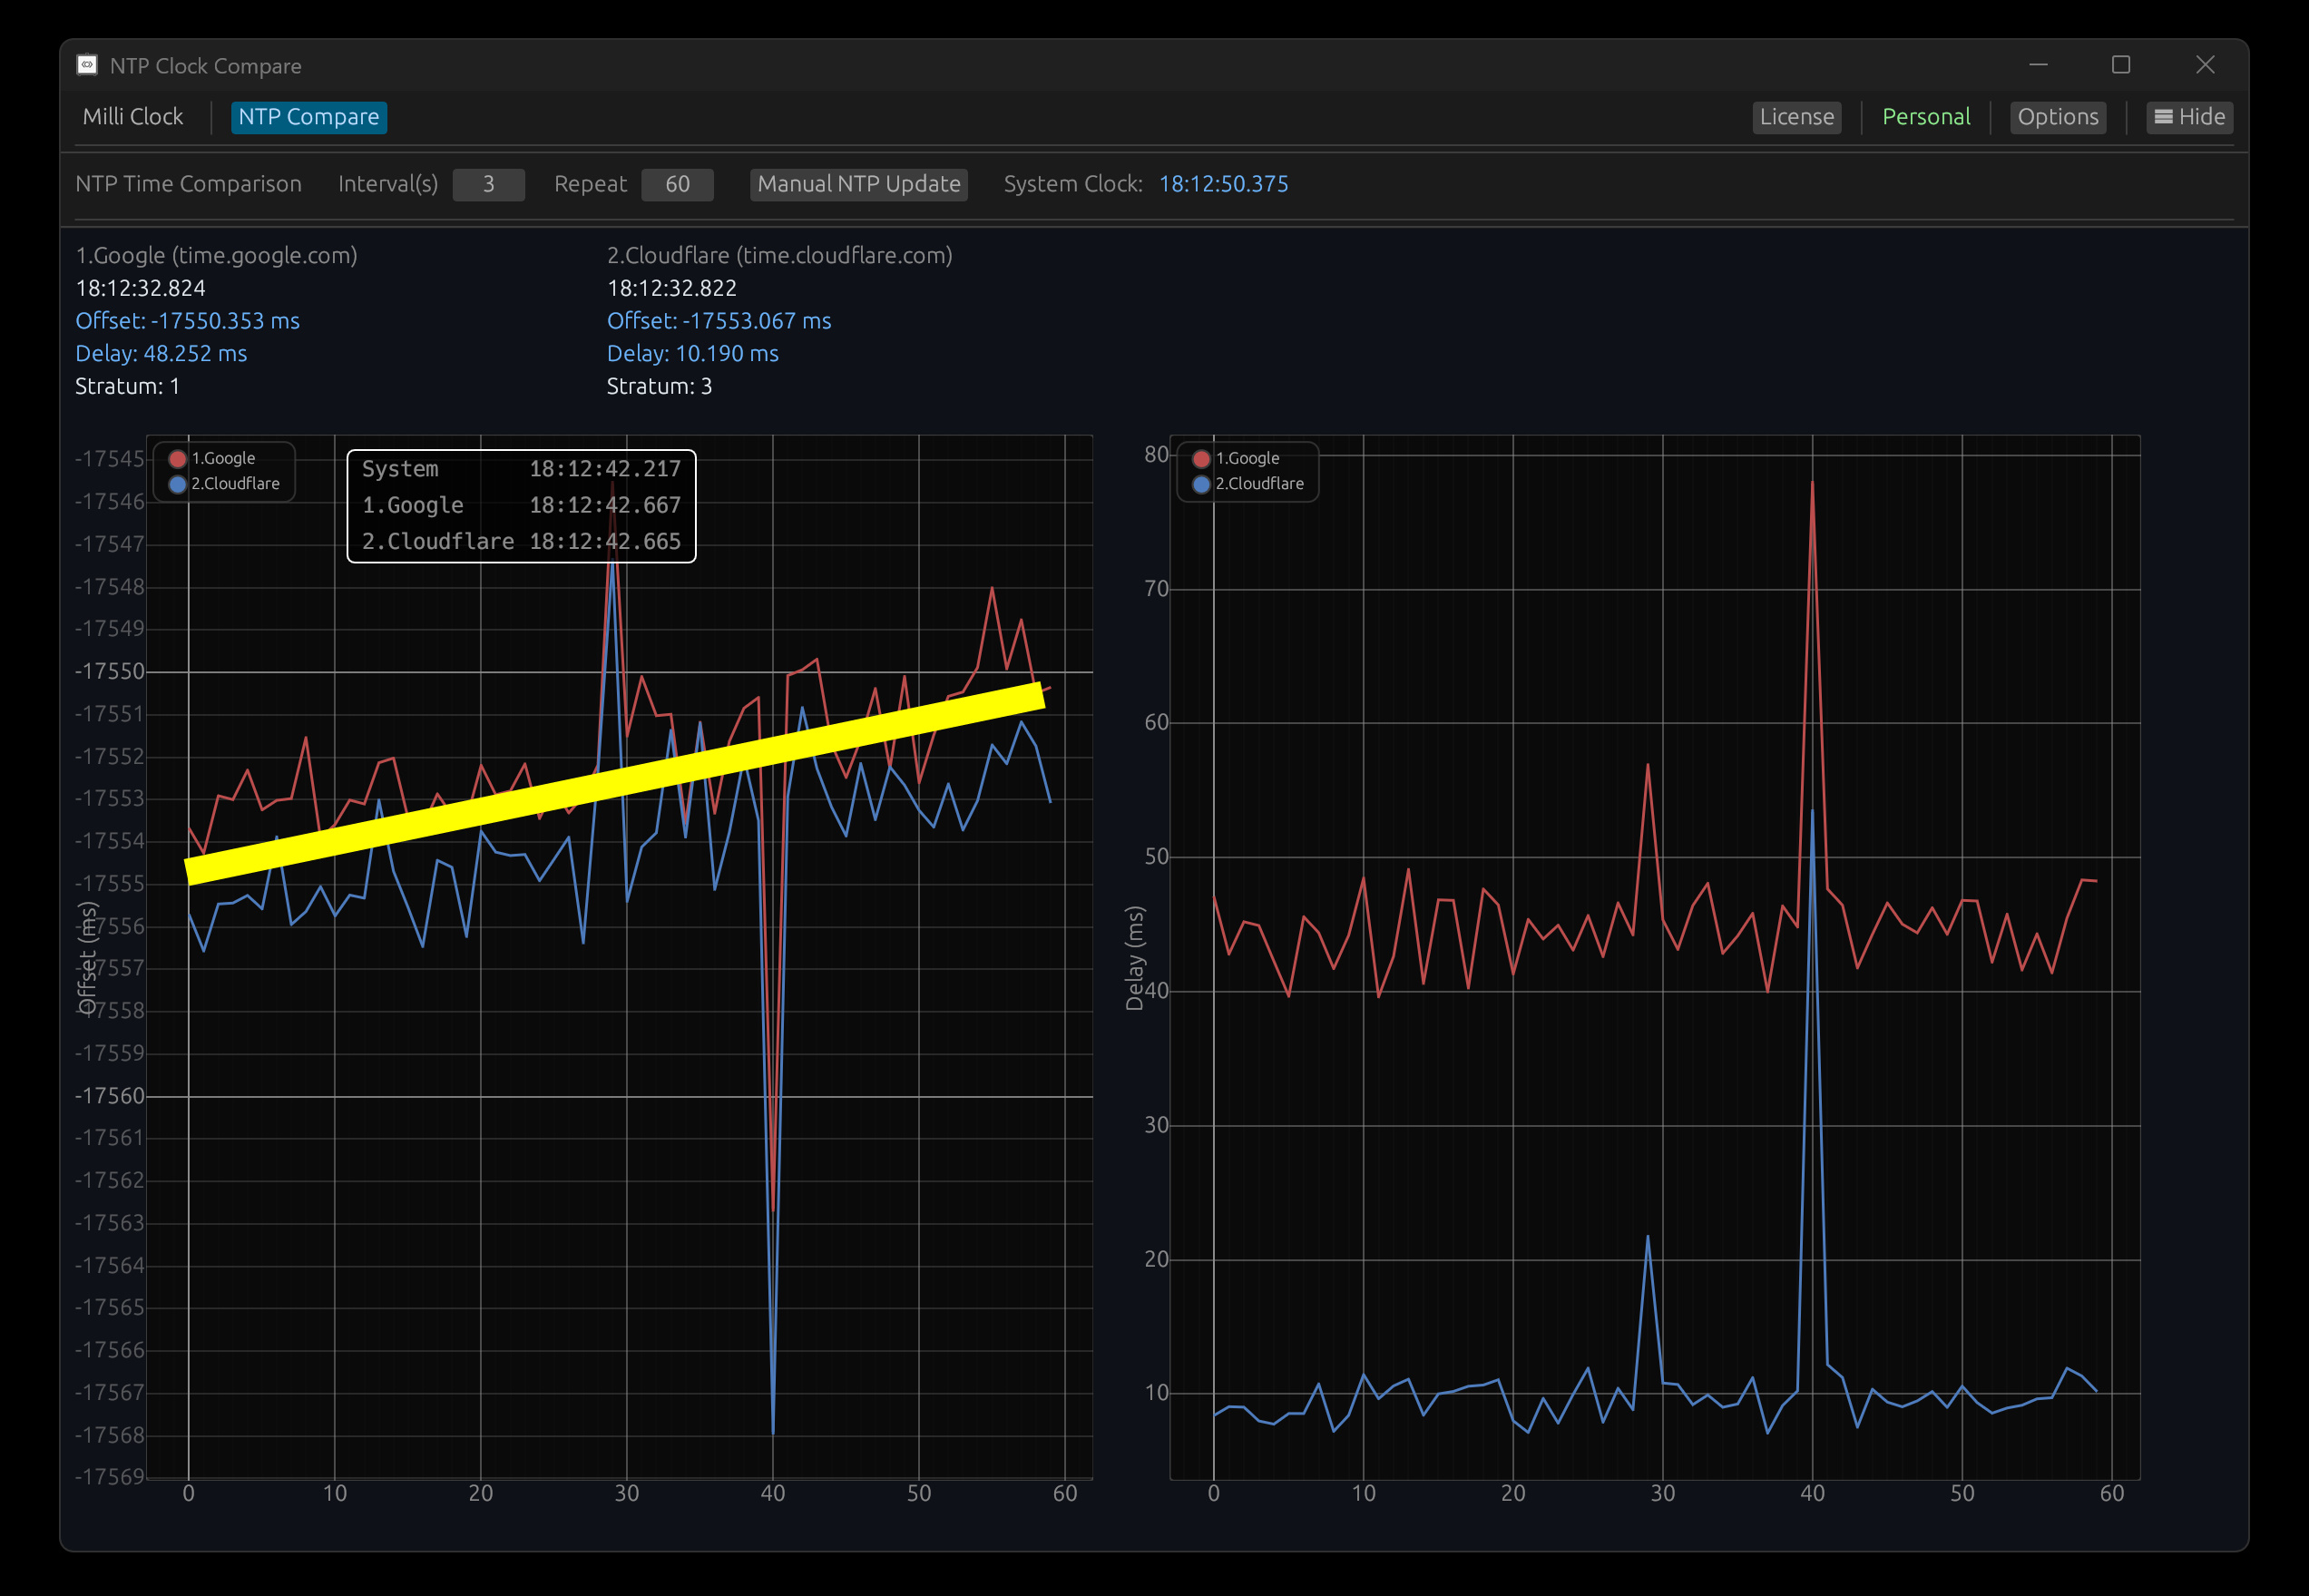The height and width of the screenshot is (1596, 2309).
Task: Click the NTP Clock Compare app icon
Action: [x=87, y=65]
